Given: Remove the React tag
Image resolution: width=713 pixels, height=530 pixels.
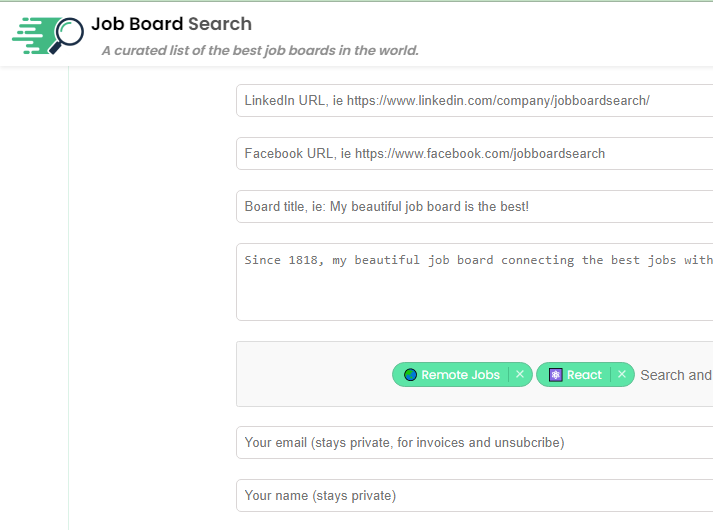Looking at the screenshot, I should pyautogui.click(x=622, y=375).
